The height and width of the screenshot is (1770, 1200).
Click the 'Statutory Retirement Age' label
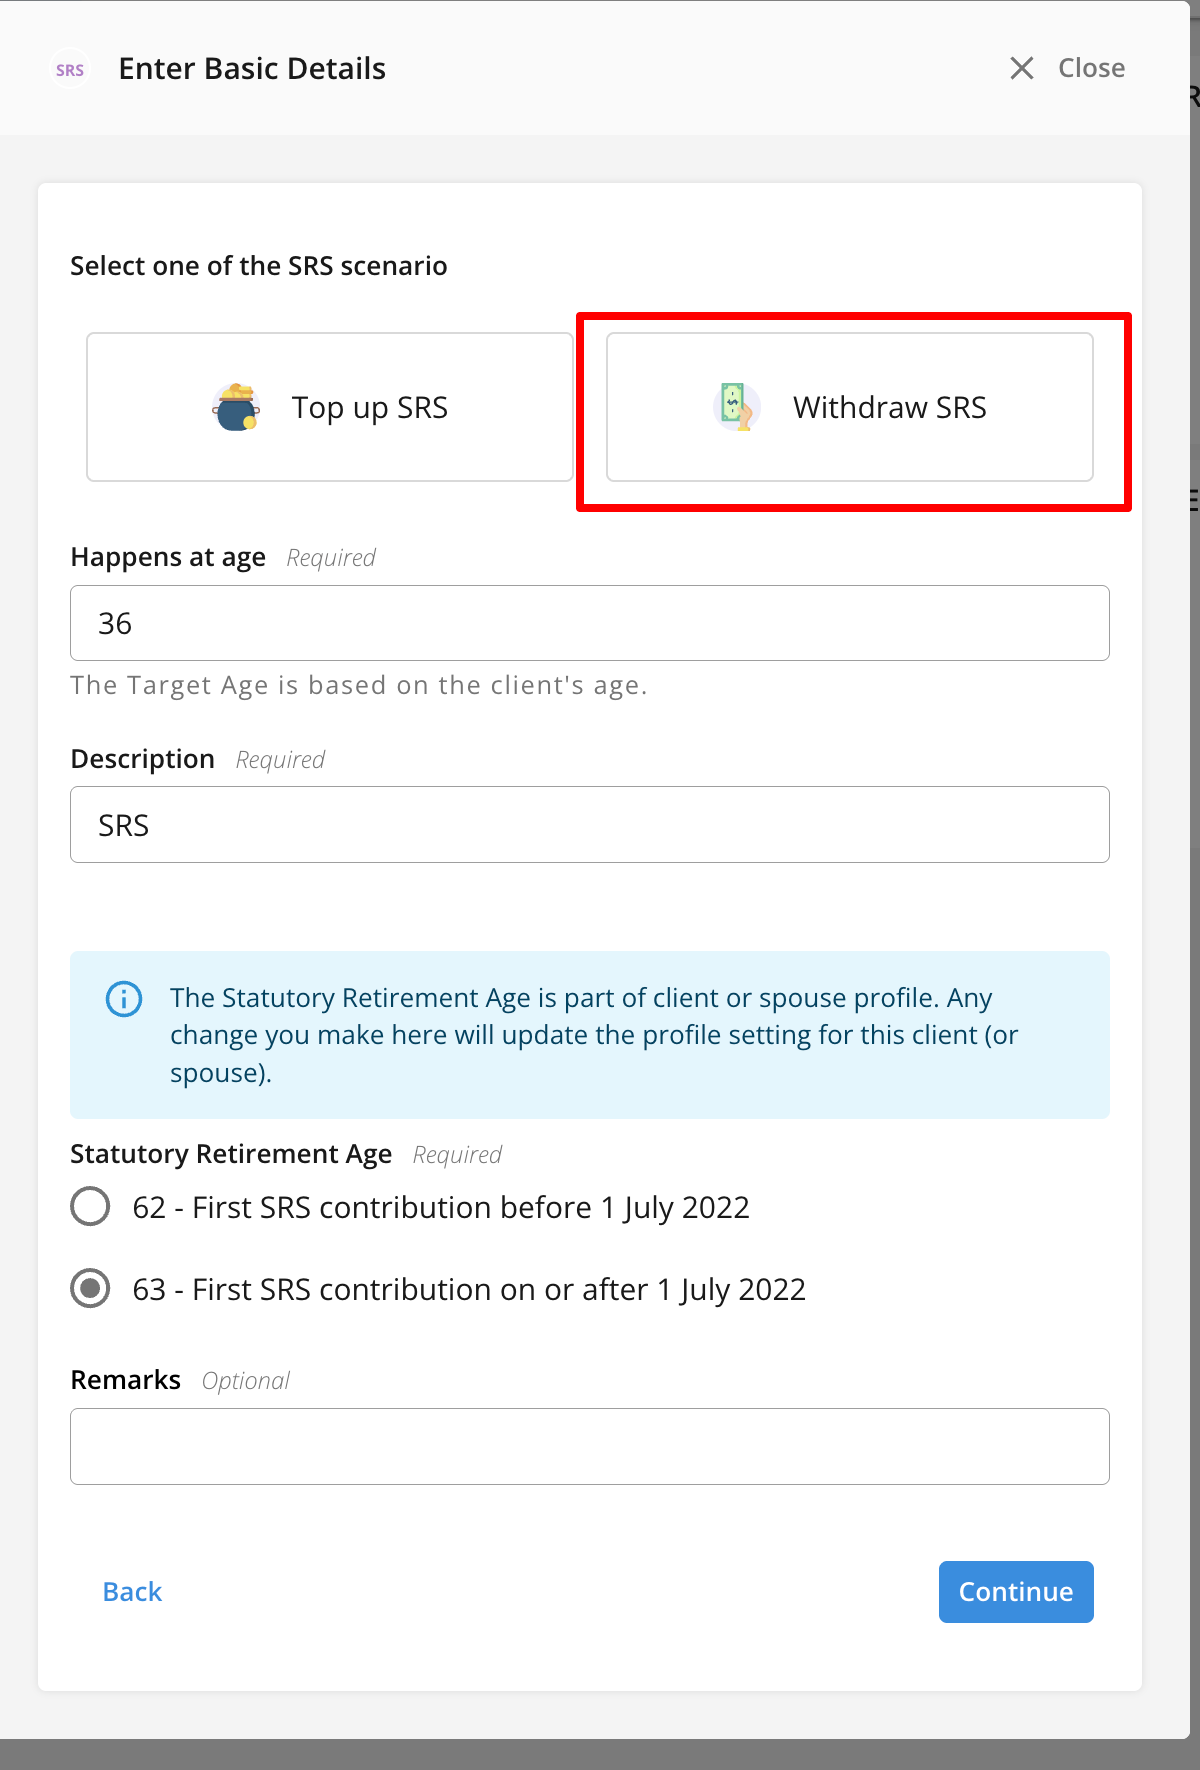[x=231, y=1154]
